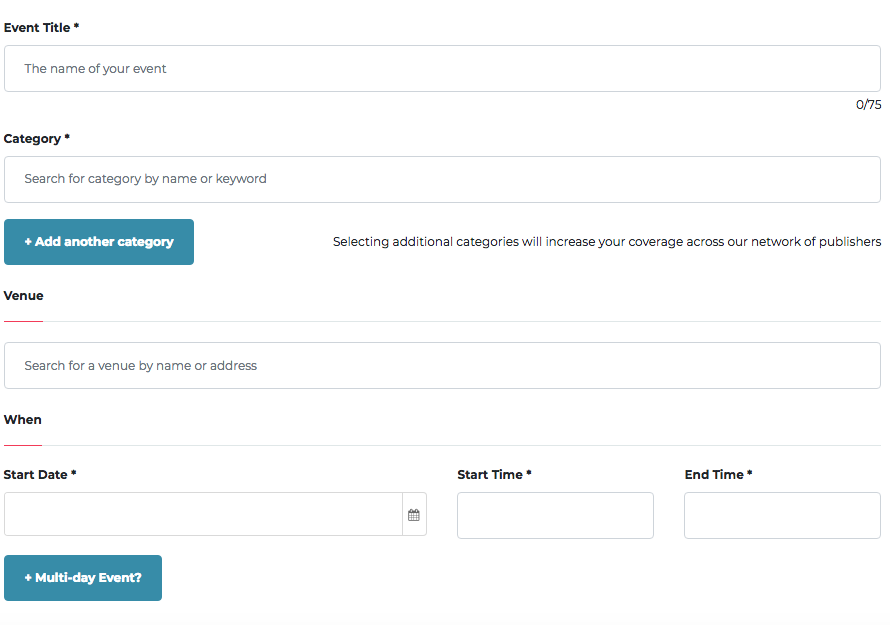Screen dimensions: 890x625
Task: Open the Start Date calendar picker icon
Action: pyautogui.click(x=414, y=515)
